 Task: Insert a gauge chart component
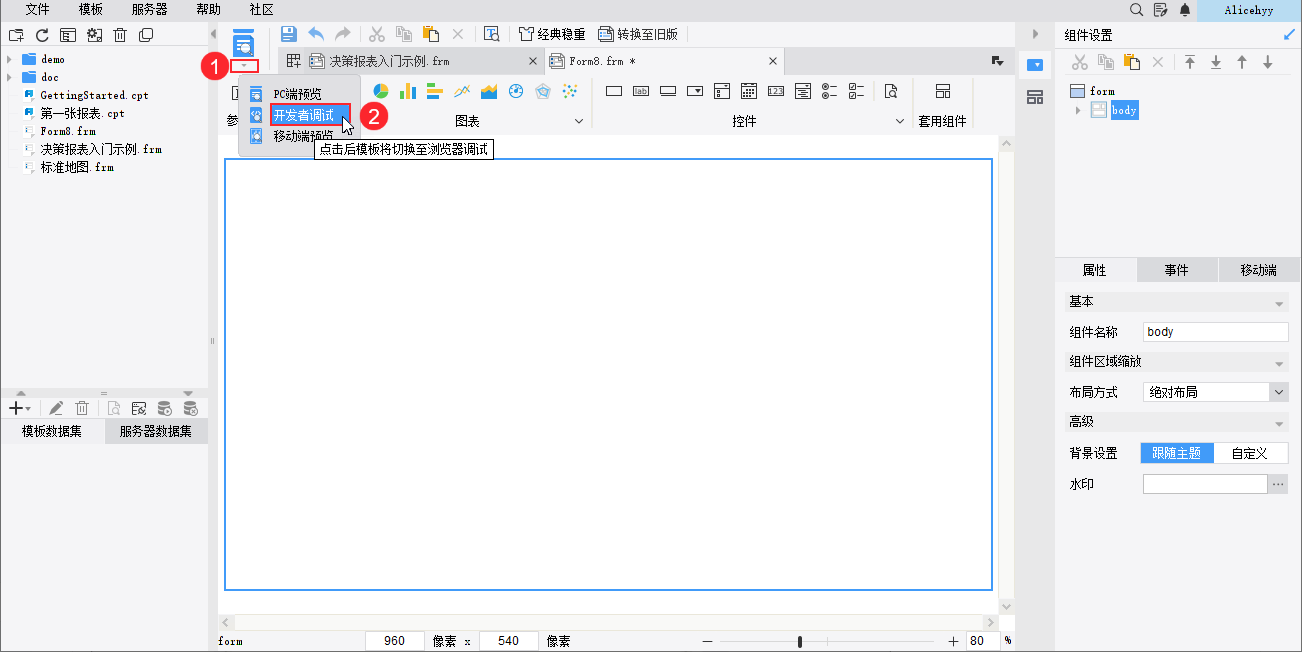coord(516,91)
